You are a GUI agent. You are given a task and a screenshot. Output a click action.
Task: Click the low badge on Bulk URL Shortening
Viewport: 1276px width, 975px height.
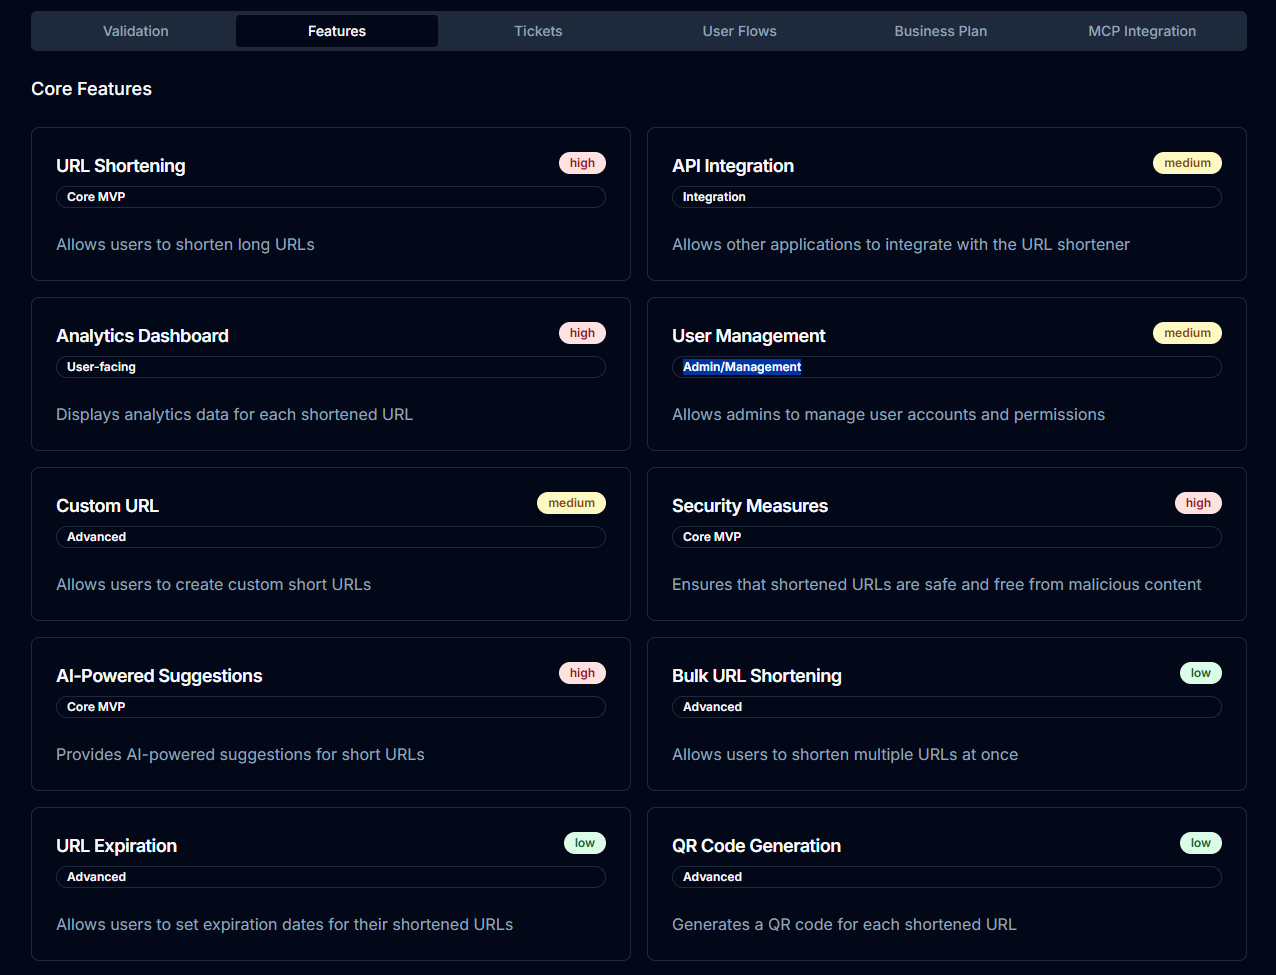[1200, 672]
